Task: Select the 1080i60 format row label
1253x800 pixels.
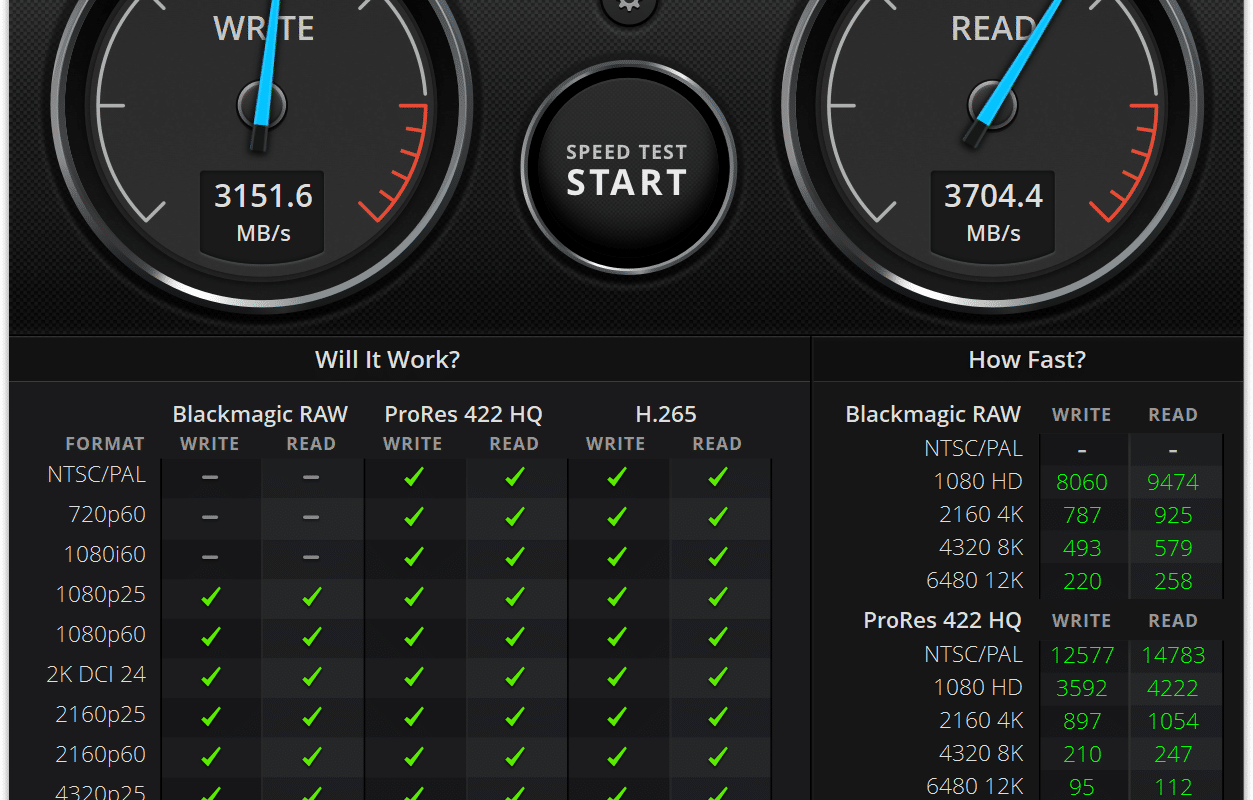Action: [x=105, y=555]
